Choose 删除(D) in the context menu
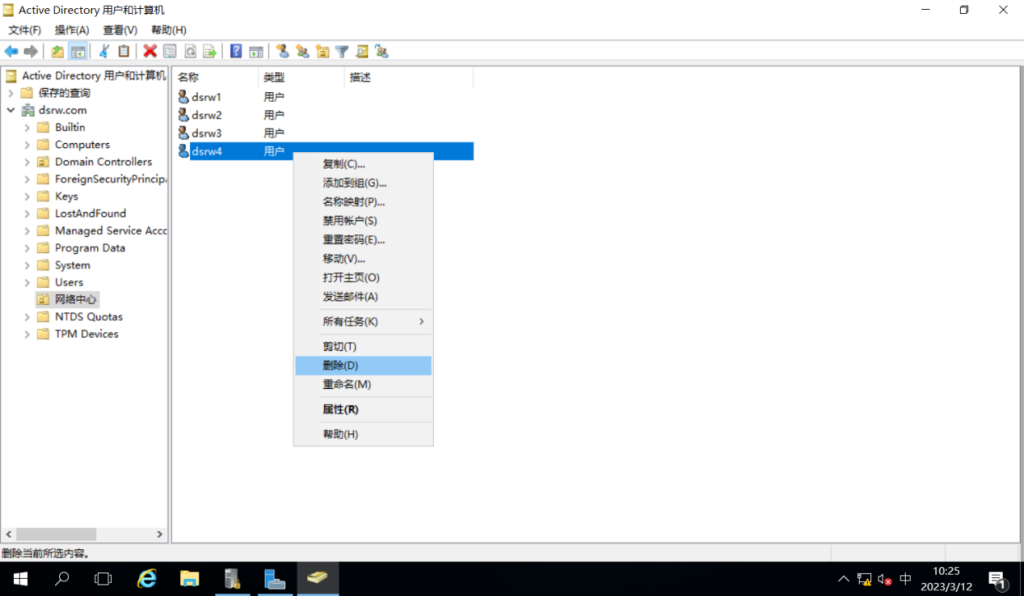The height and width of the screenshot is (596, 1024). pyautogui.click(x=363, y=366)
